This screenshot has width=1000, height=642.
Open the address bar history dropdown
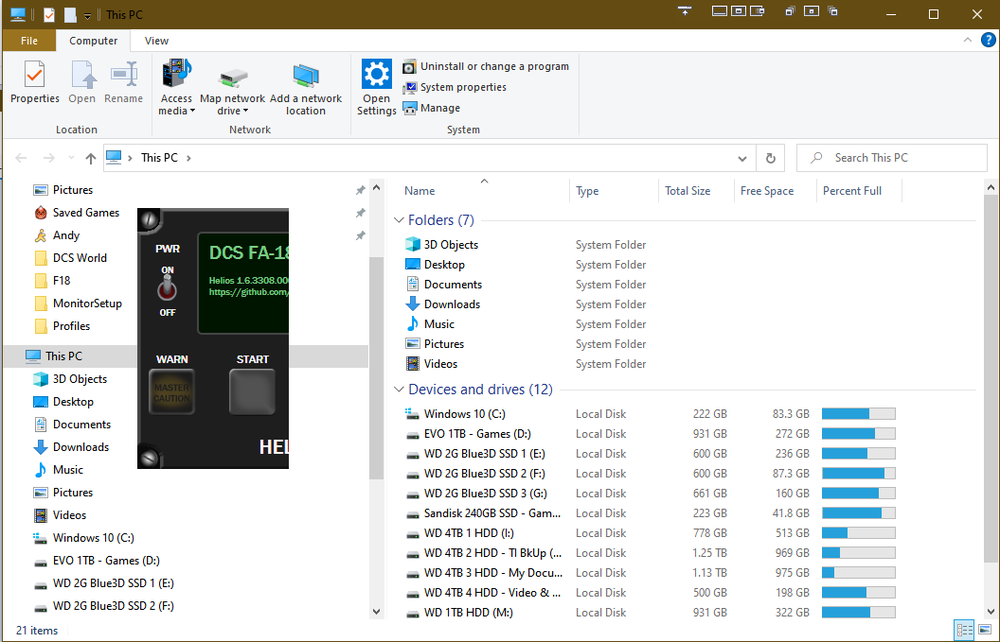[741, 158]
